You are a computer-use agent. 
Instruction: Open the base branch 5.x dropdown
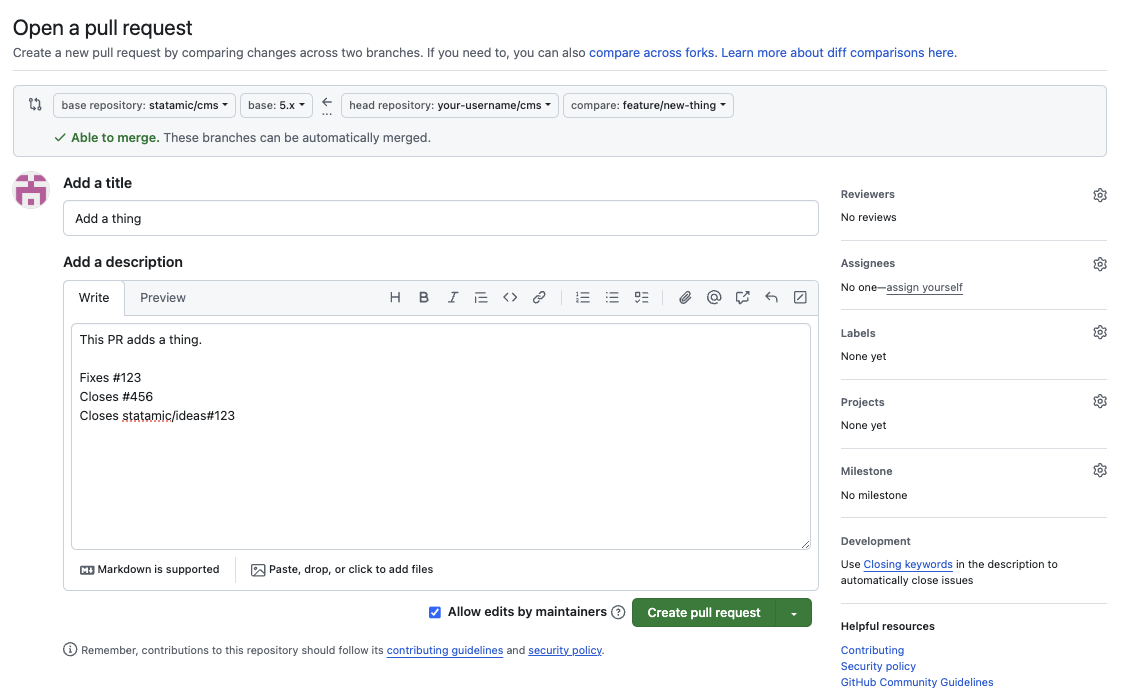coord(276,105)
